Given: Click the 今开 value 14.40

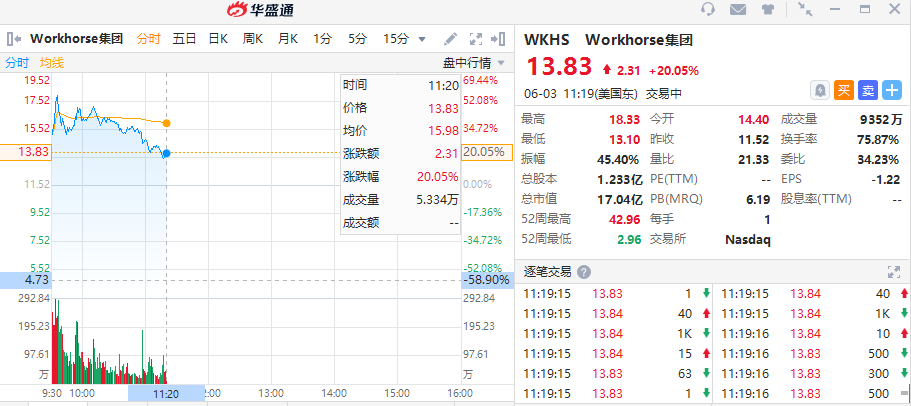Looking at the screenshot, I should (754, 120).
